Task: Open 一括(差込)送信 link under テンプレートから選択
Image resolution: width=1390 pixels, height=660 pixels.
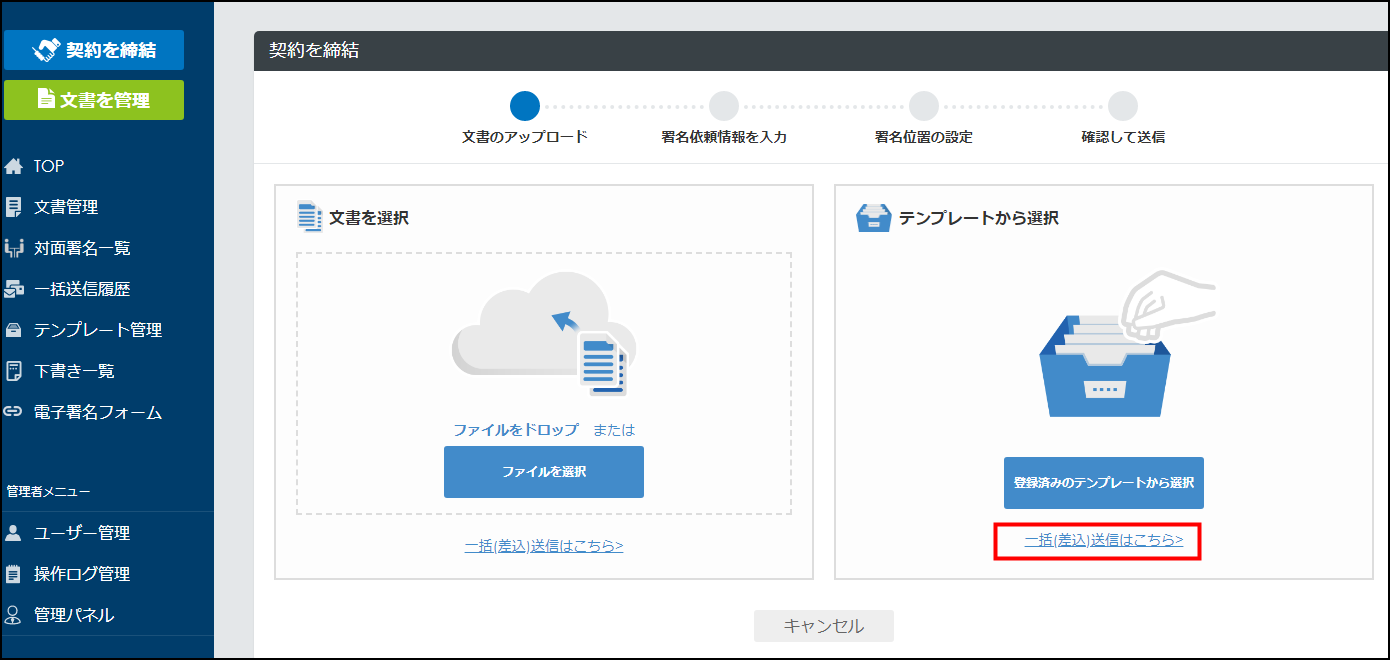Action: point(1103,540)
